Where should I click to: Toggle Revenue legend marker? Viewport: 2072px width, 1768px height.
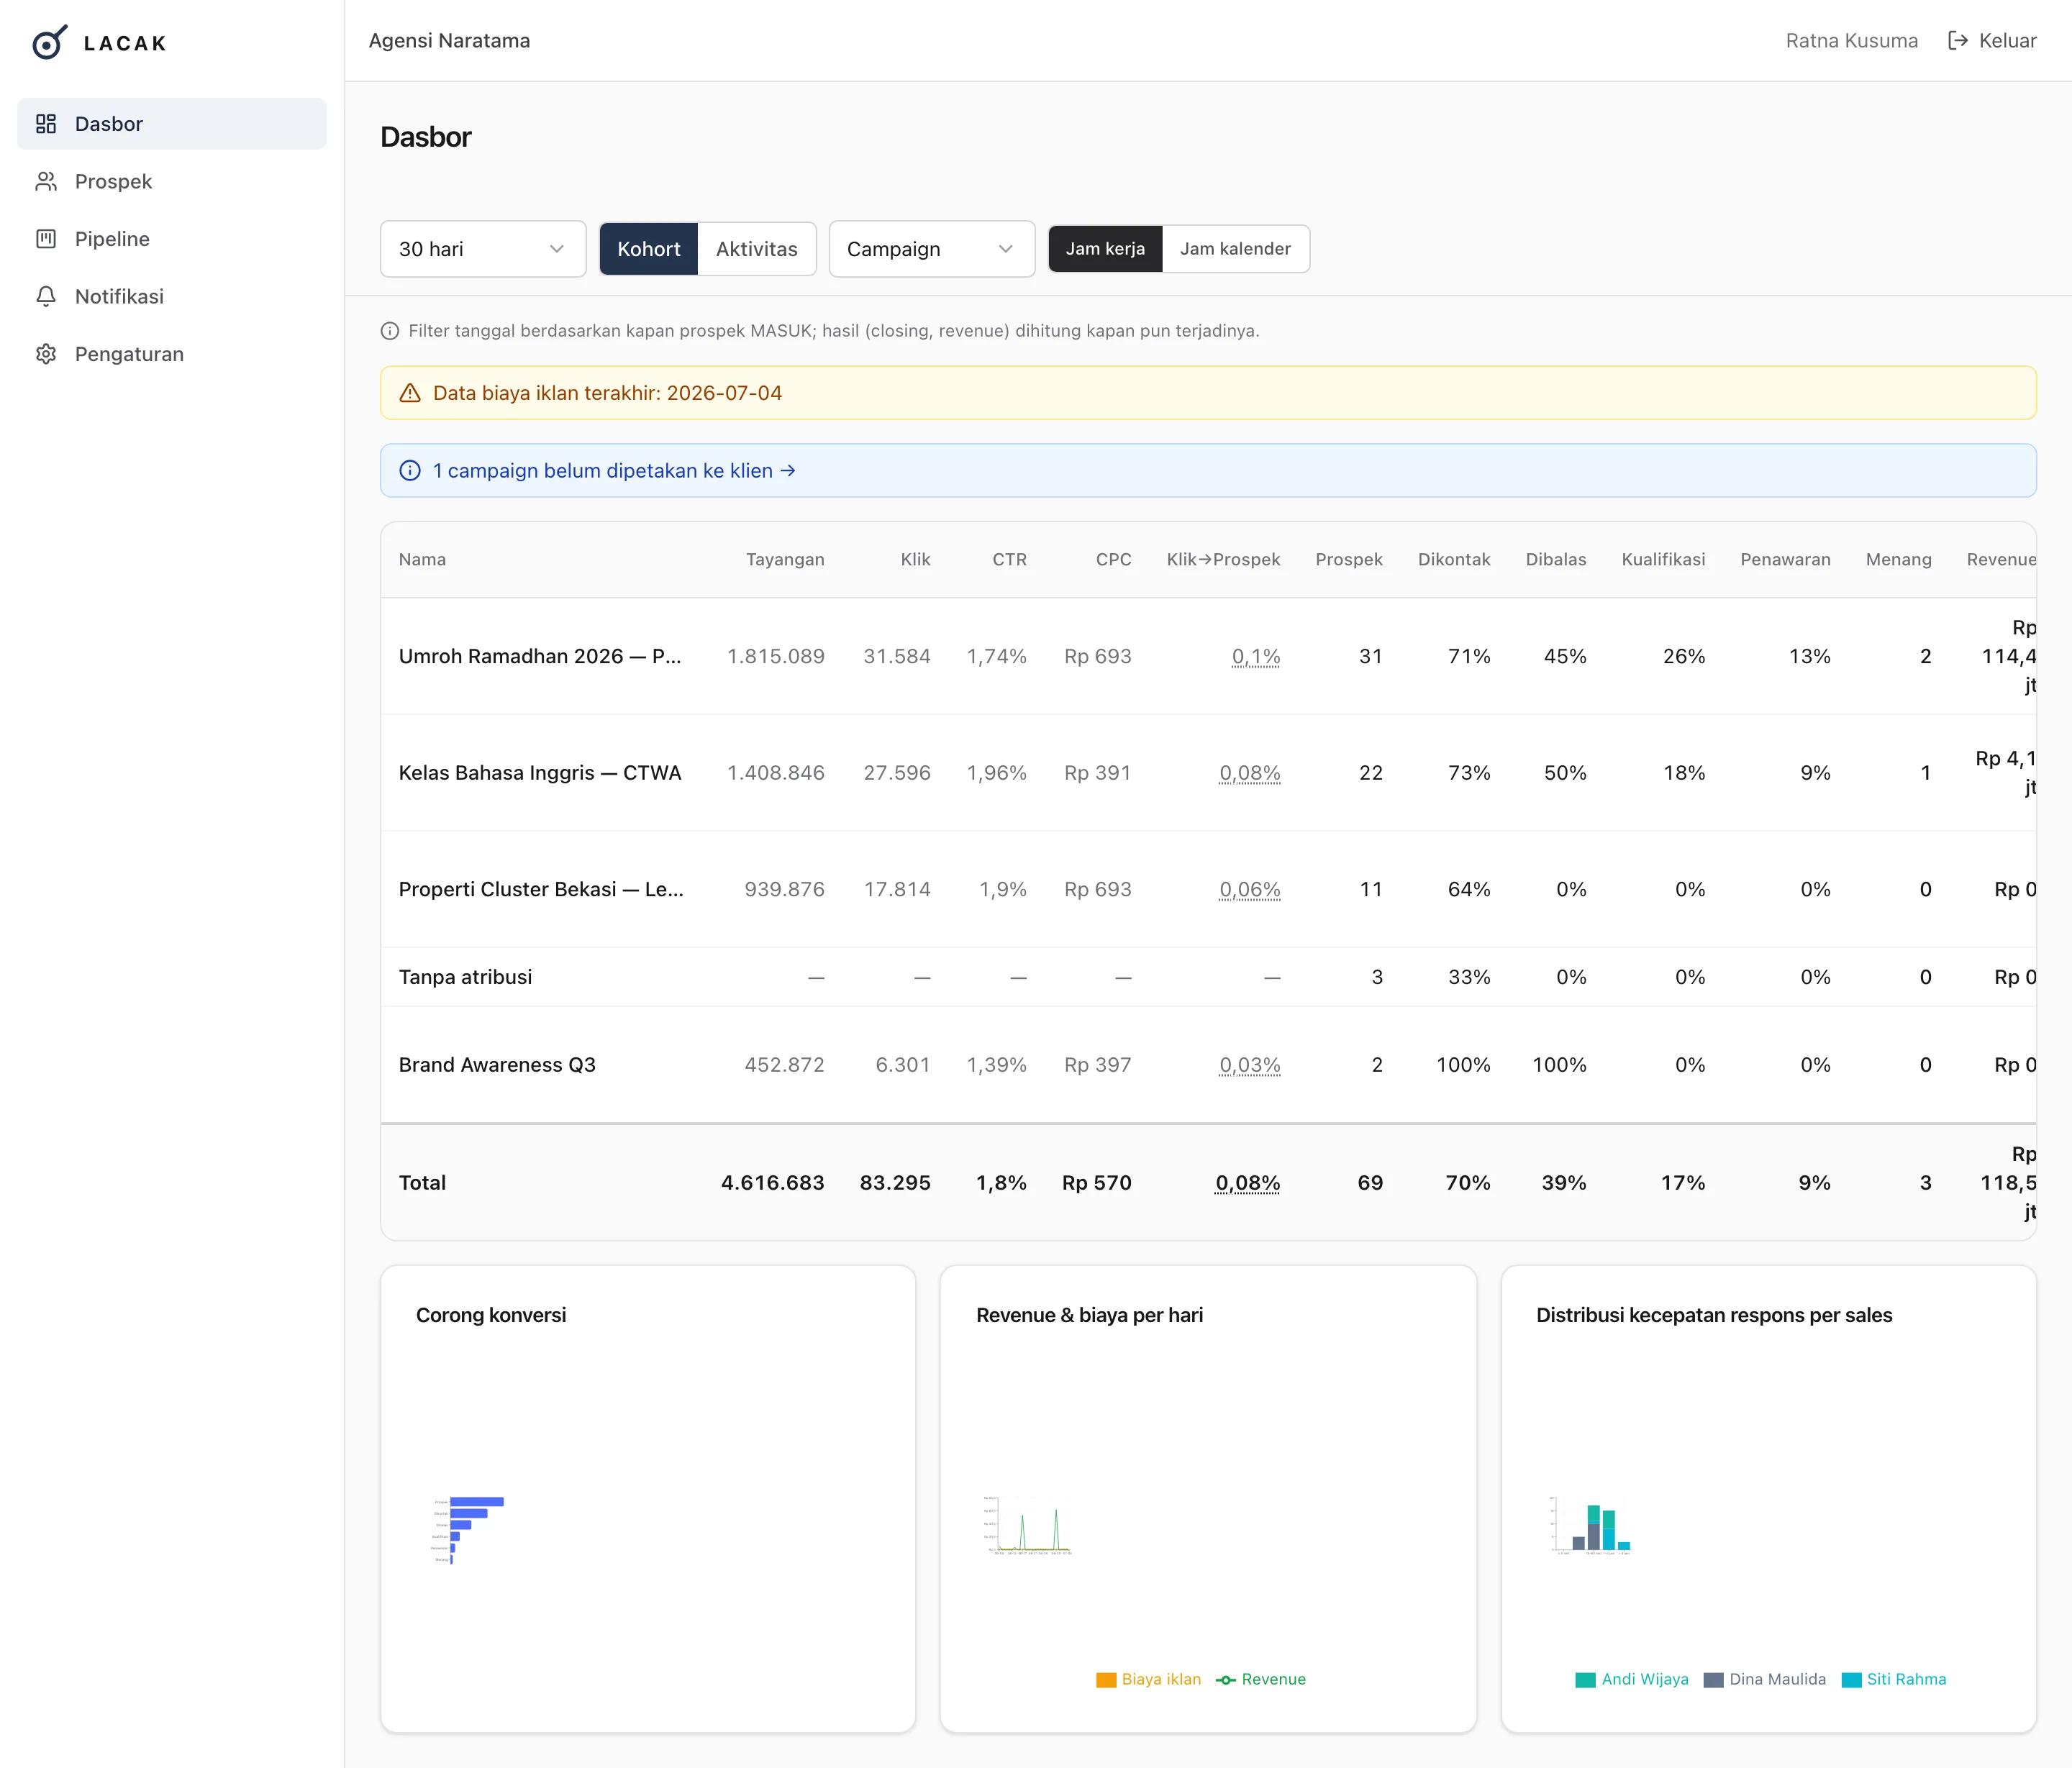tap(1226, 1680)
